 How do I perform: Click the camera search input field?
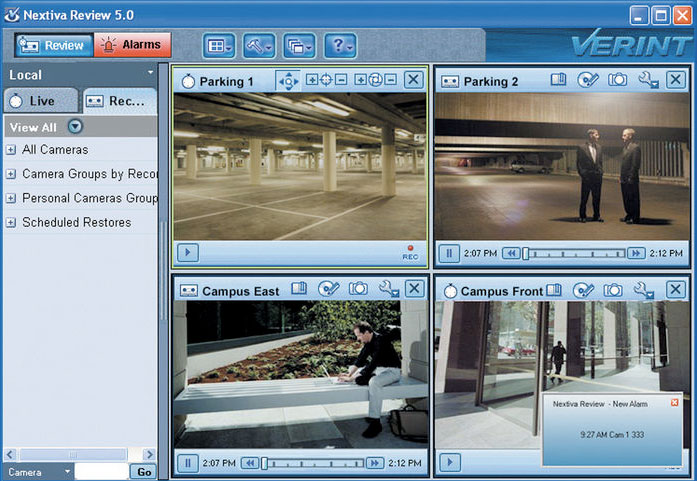pos(101,471)
